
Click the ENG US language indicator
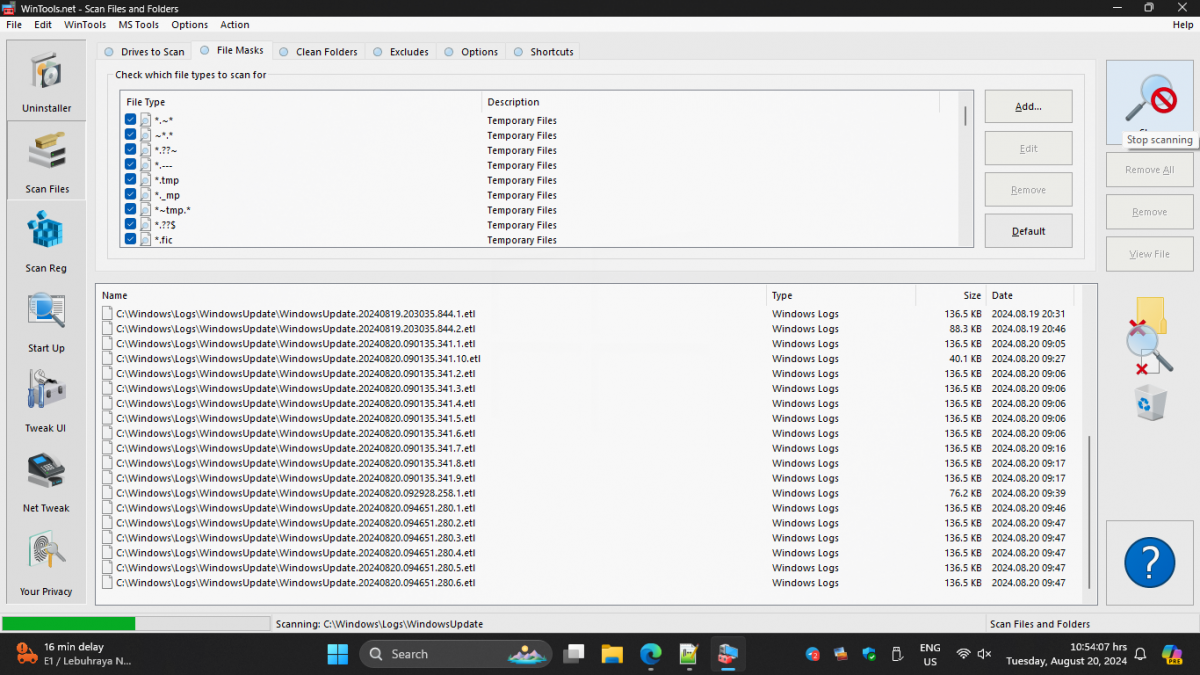[929, 654]
